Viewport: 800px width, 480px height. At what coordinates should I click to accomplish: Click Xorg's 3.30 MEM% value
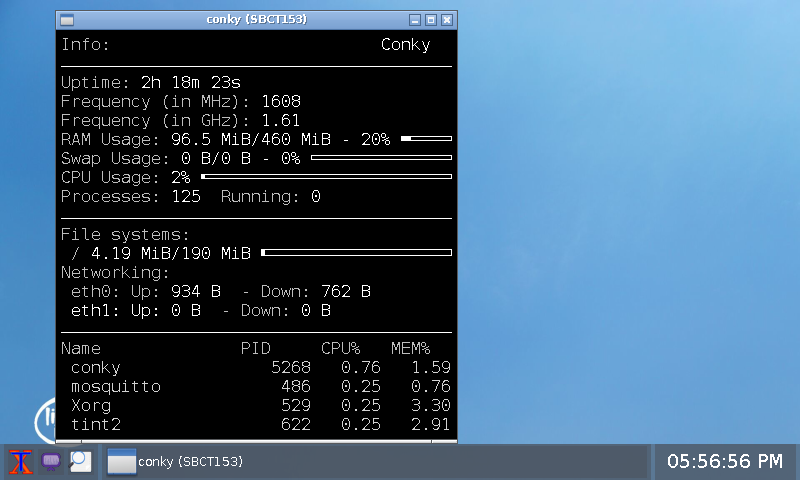tap(431, 406)
